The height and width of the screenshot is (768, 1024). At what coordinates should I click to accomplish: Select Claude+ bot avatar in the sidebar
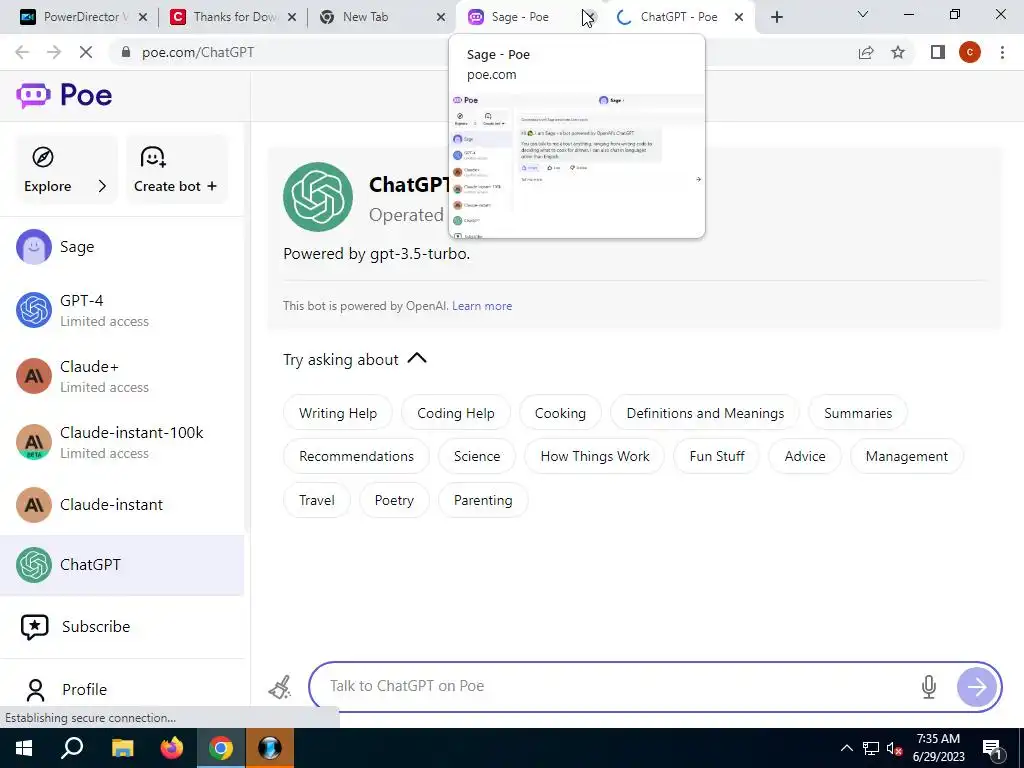(34, 376)
